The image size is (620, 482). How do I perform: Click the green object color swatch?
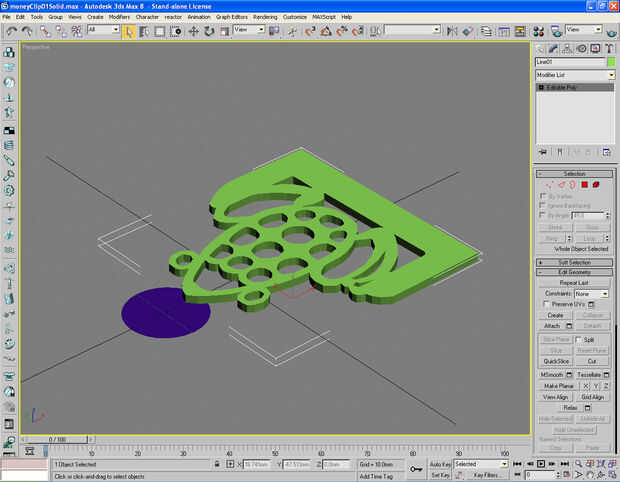tap(610, 62)
